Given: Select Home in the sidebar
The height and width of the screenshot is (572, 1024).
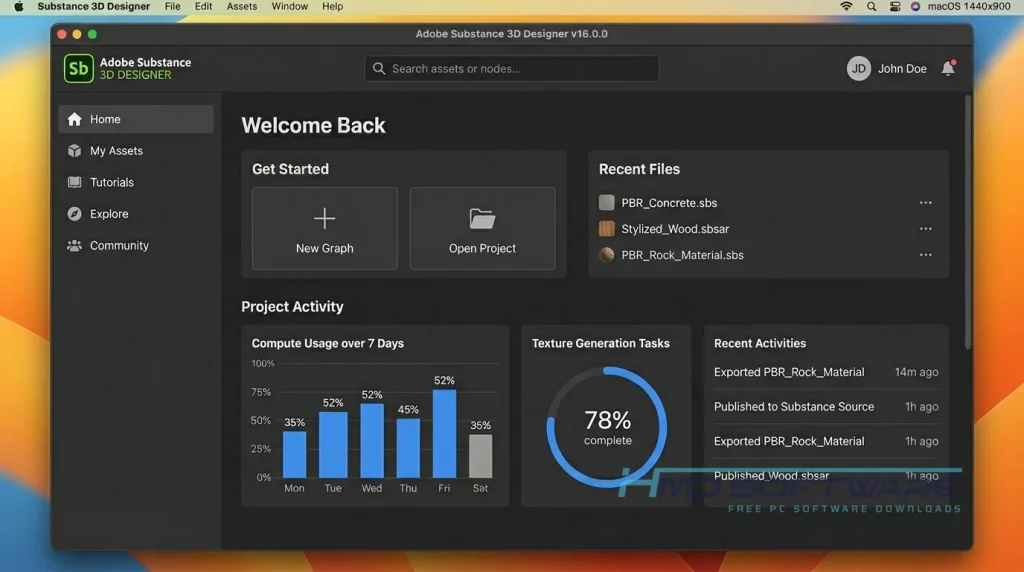Looking at the screenshot, I should 136,119.
